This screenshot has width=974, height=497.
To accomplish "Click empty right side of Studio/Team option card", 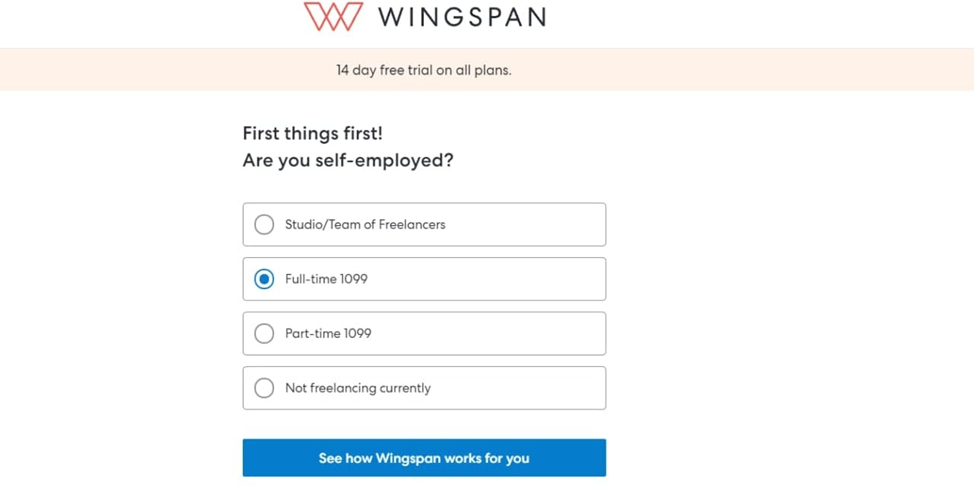I will pos(540,225).
